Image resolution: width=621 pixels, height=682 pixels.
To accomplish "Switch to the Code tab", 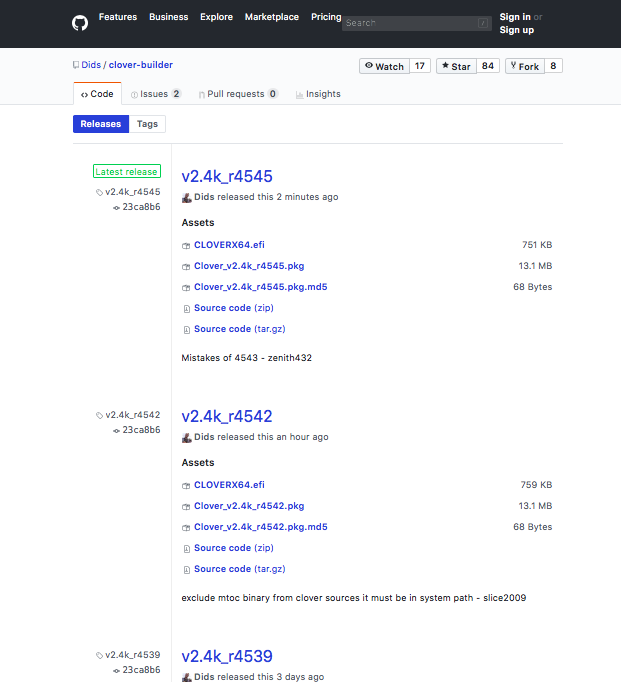I will 97,94.
